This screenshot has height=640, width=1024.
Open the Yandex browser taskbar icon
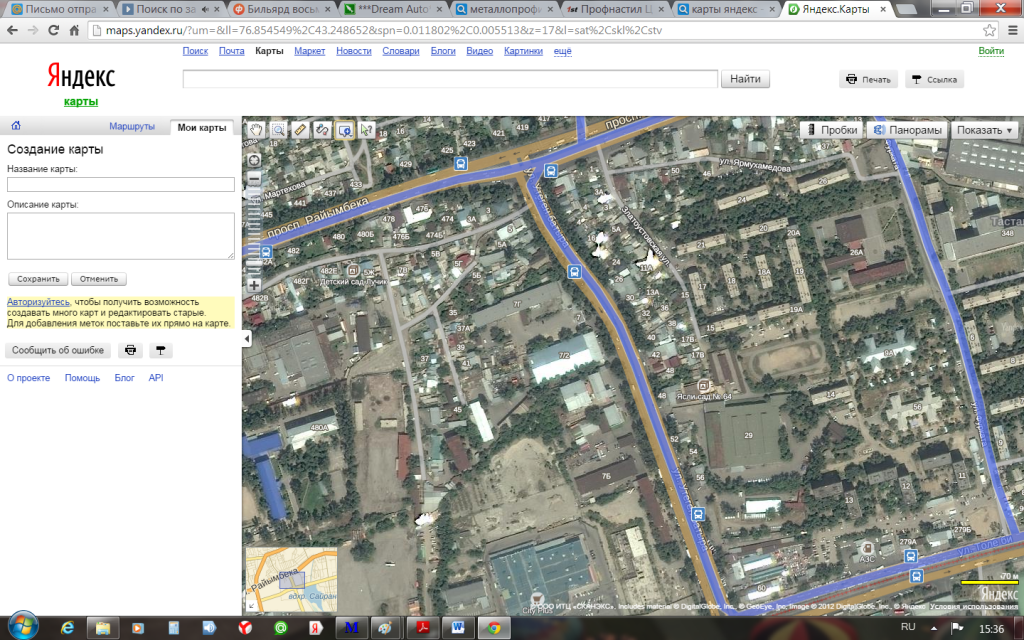(x=245, y=628)
